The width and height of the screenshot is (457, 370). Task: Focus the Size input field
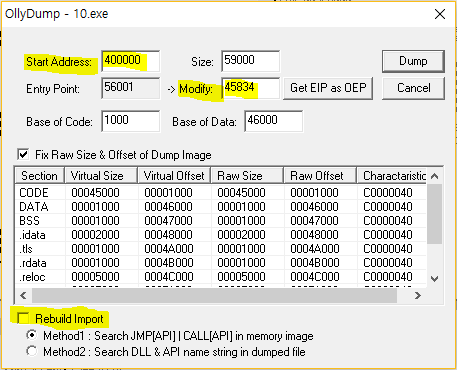[x=251, y=61]
